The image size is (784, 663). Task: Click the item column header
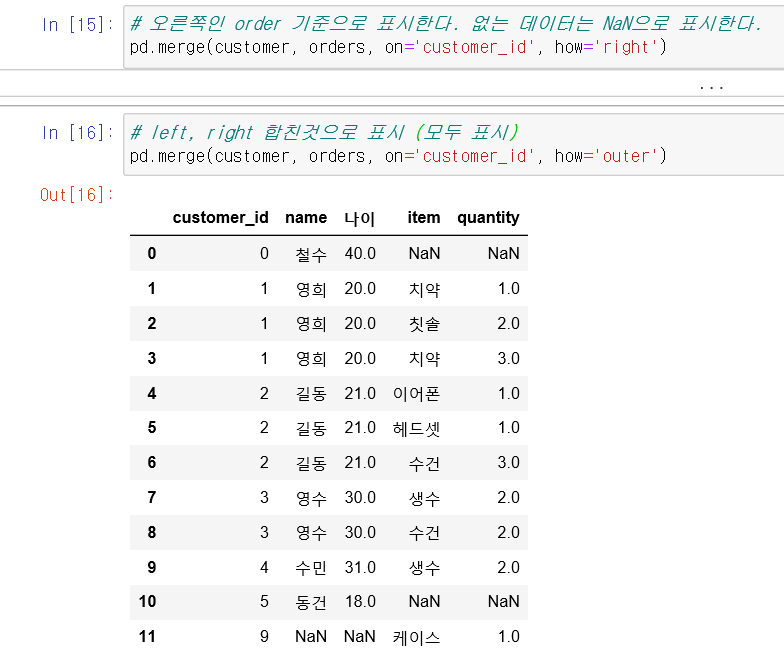424,218
